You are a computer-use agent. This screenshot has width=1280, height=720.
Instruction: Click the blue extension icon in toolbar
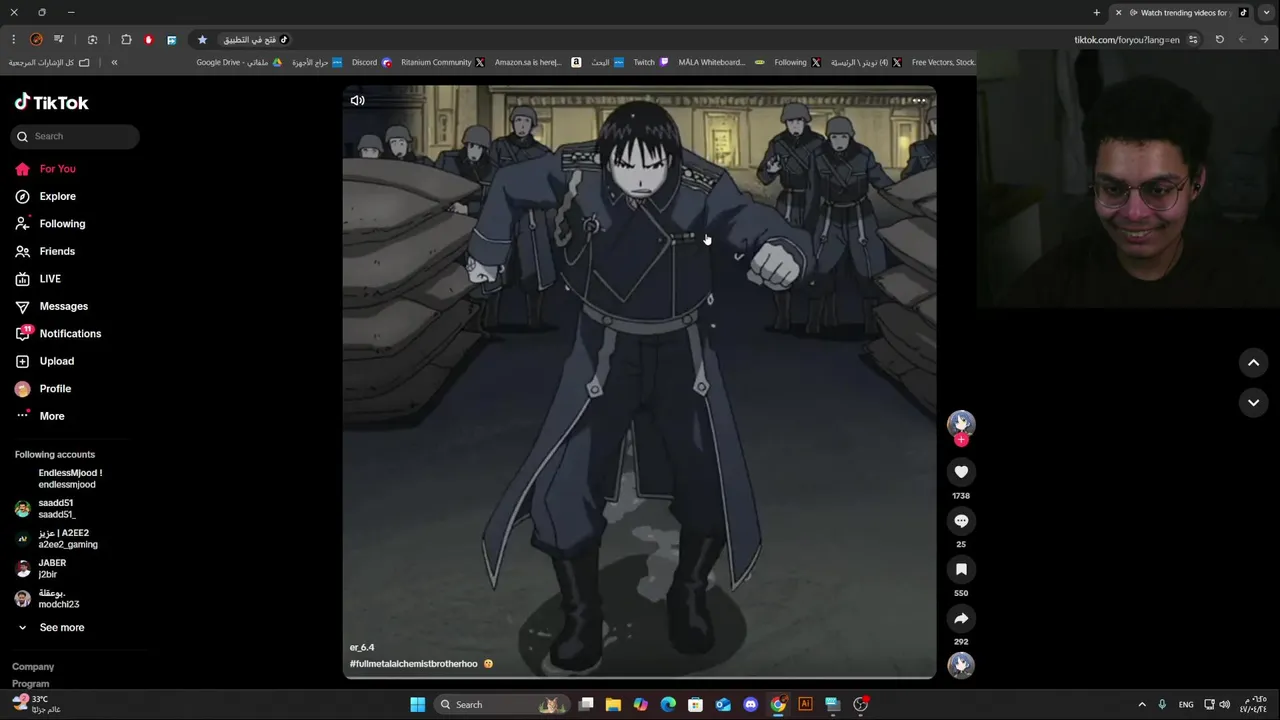click(x=171, y=40)
